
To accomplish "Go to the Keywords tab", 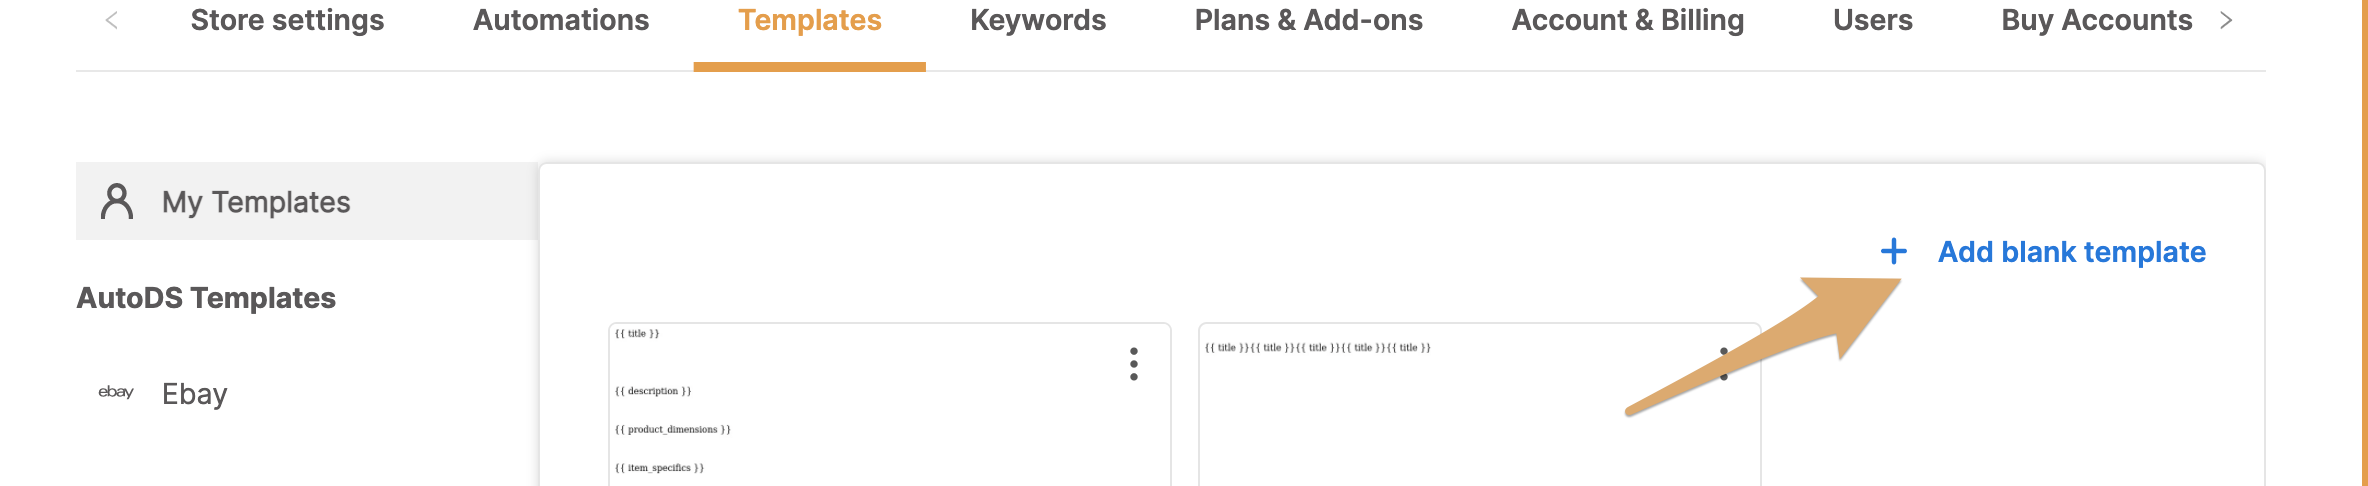I will click(1038, 21).
